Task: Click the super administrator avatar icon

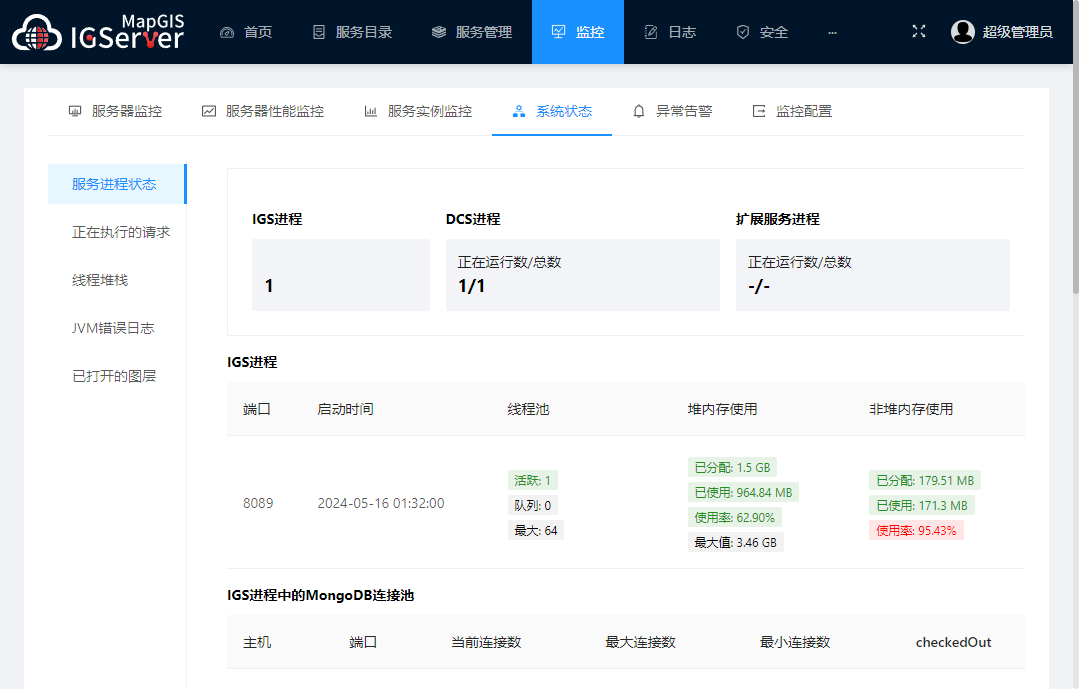Action: 963,32
